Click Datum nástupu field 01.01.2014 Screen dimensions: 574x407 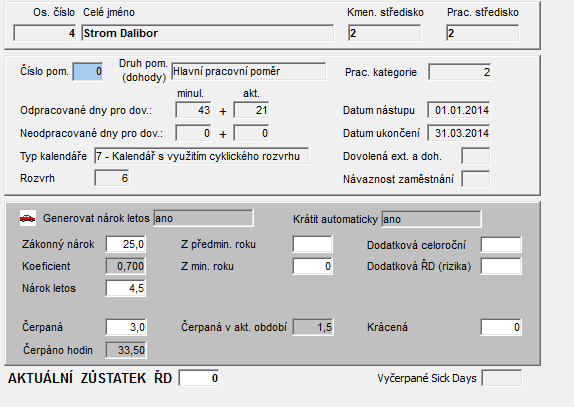[x=459, y=110]
